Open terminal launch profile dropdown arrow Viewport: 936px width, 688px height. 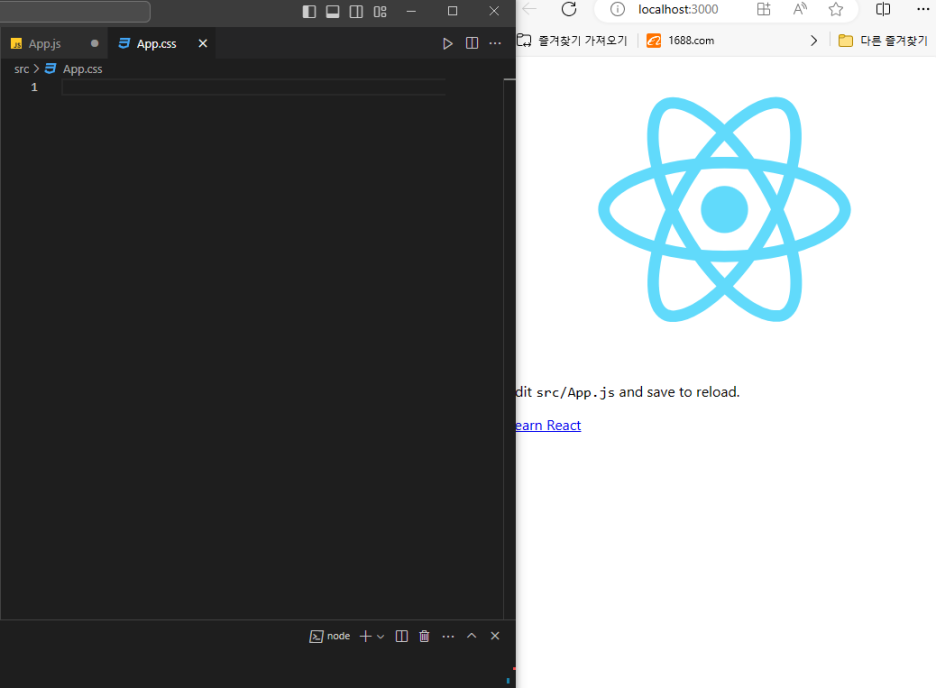point(380,637)
